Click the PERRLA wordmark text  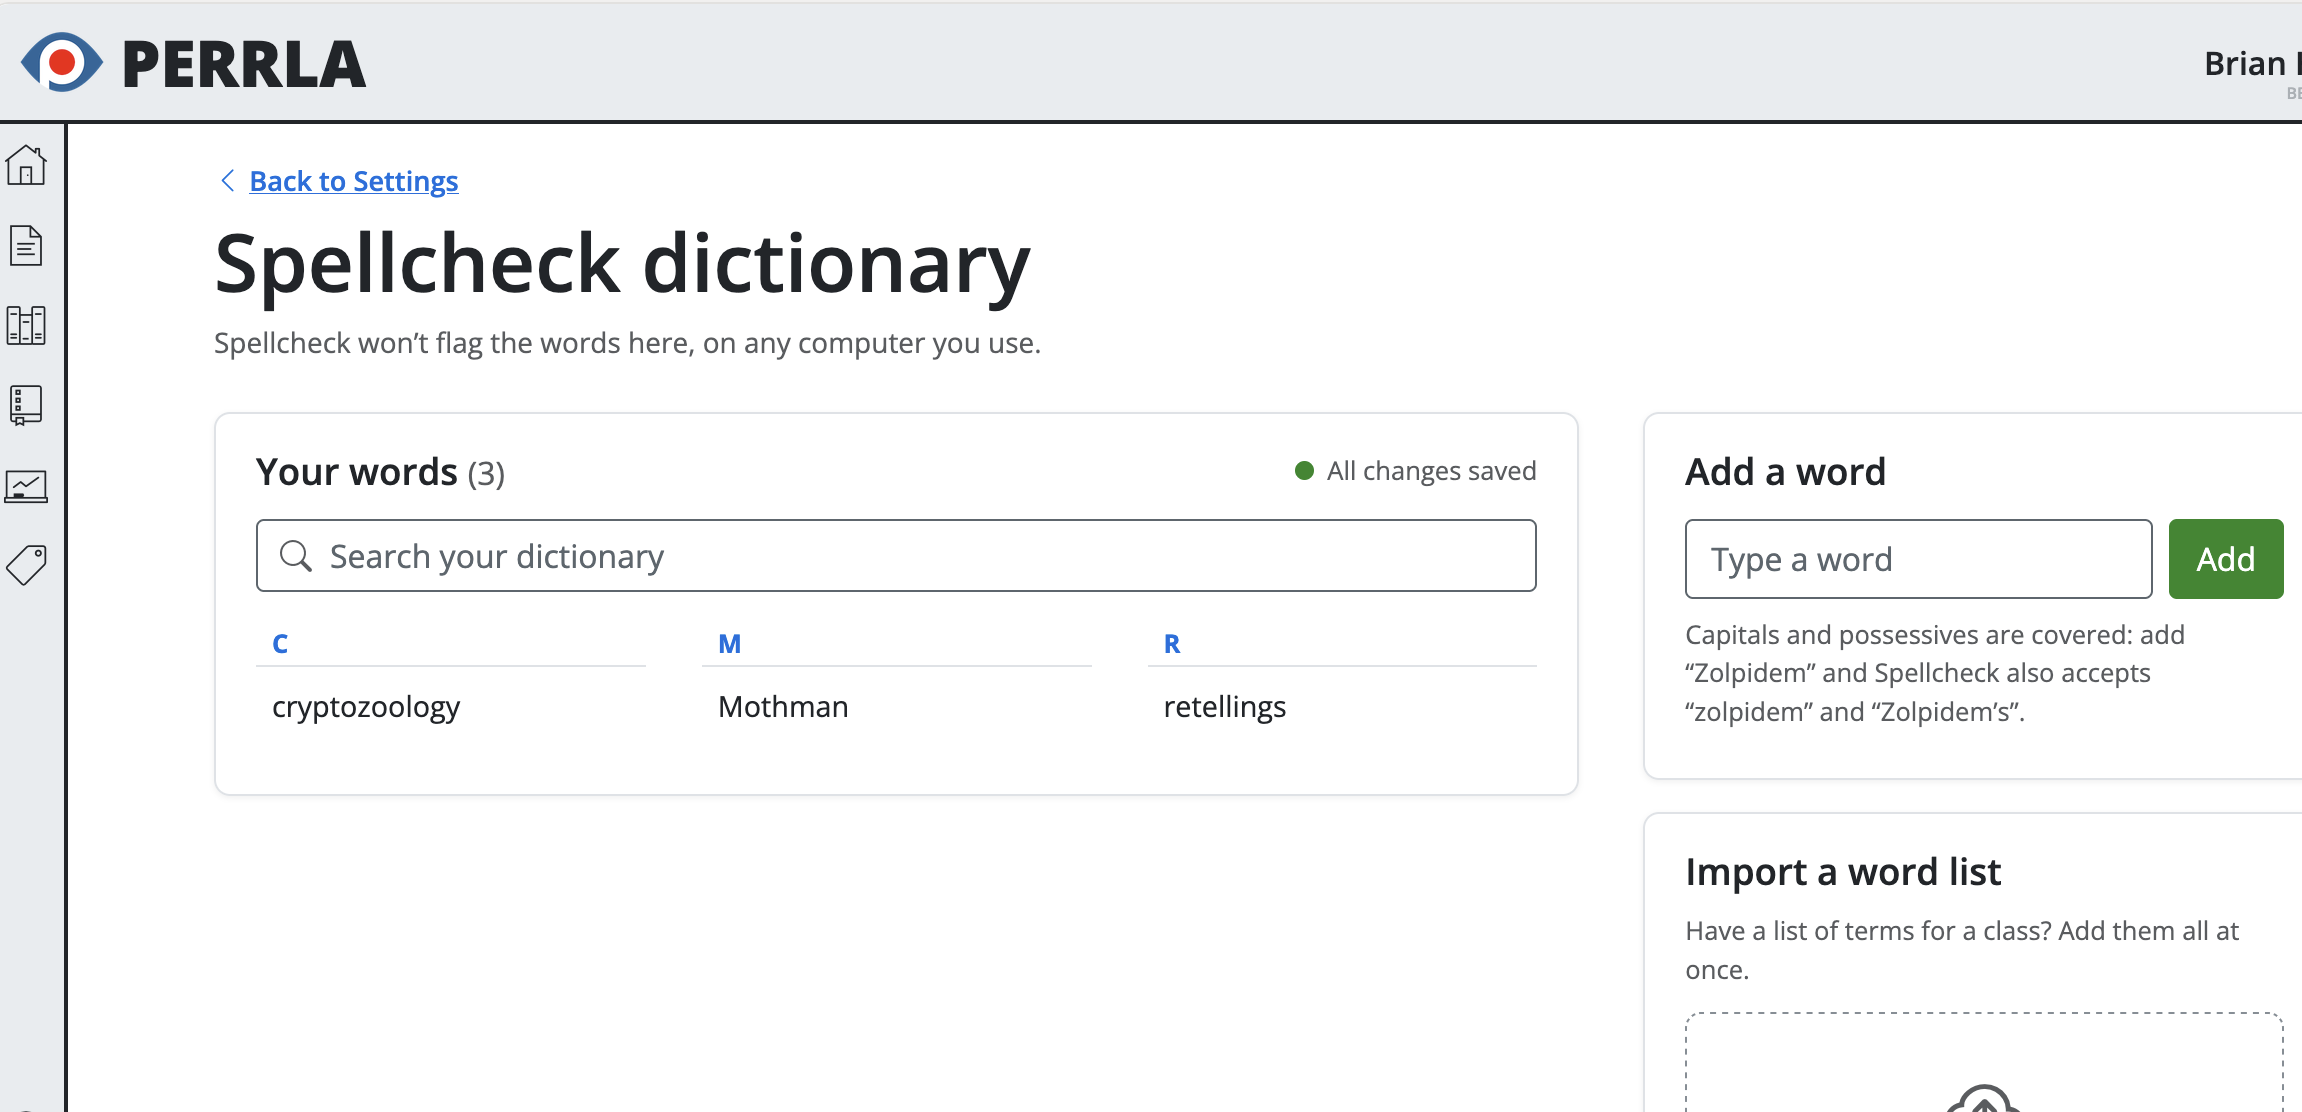click(244, 64)
